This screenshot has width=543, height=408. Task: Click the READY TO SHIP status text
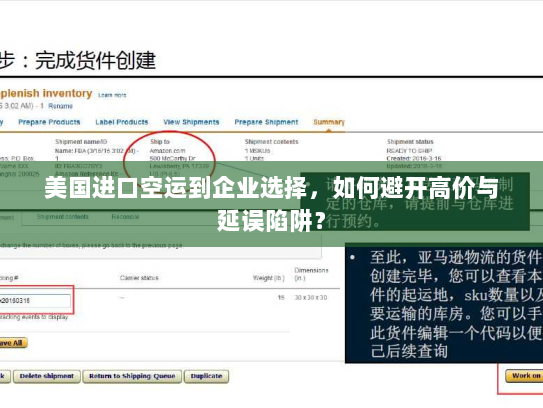[409, 151]
